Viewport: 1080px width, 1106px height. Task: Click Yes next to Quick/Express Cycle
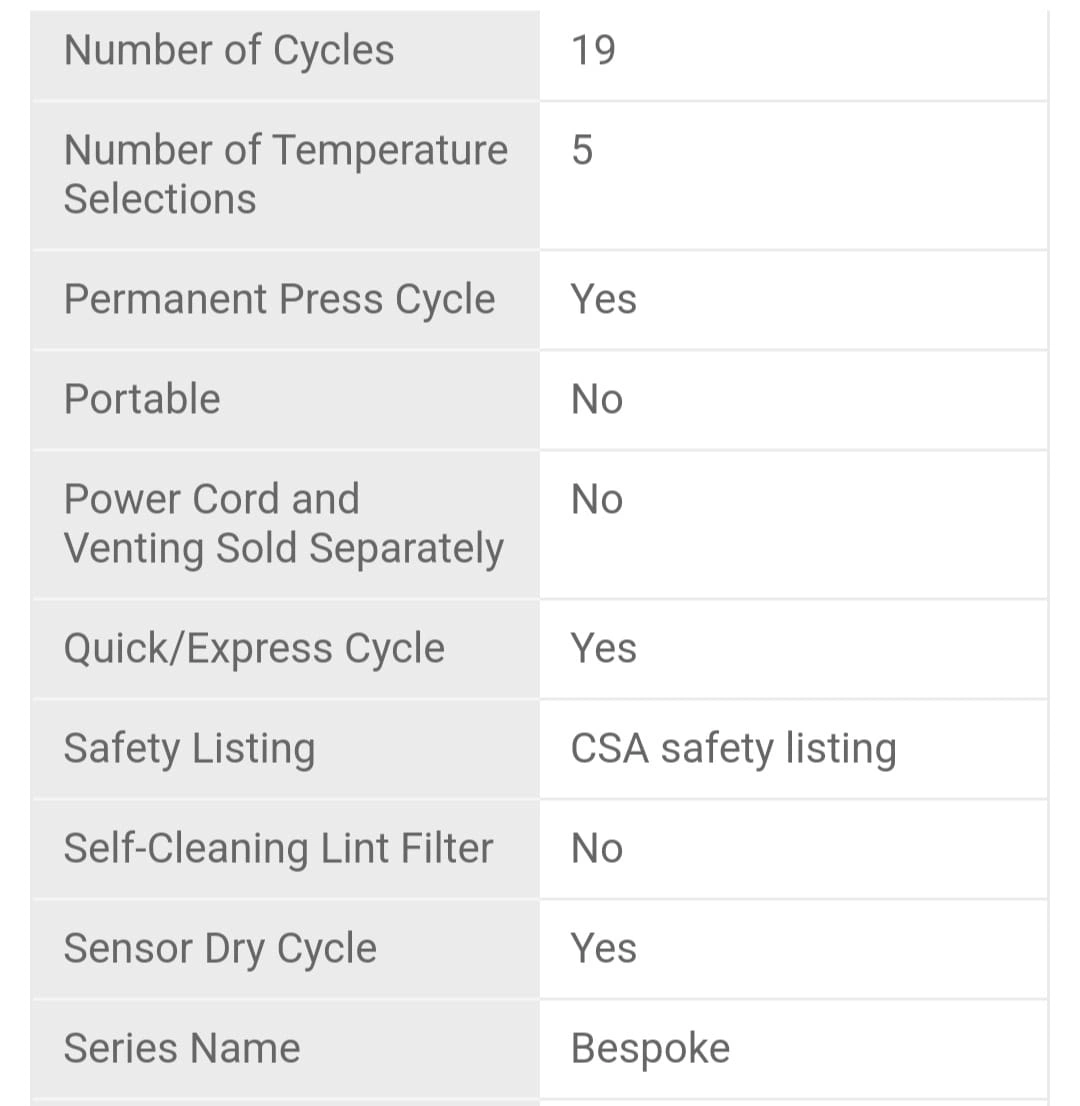[604, 648]
